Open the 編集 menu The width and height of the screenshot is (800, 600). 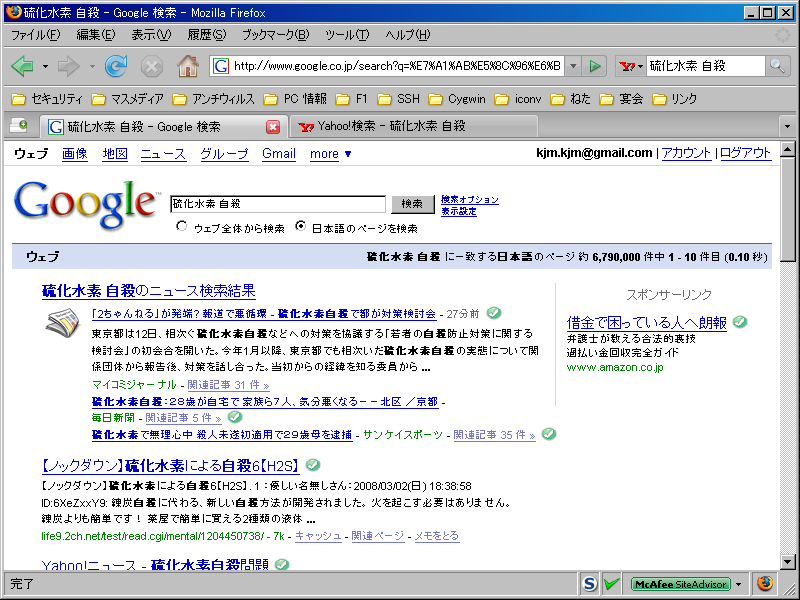(95, 35)
